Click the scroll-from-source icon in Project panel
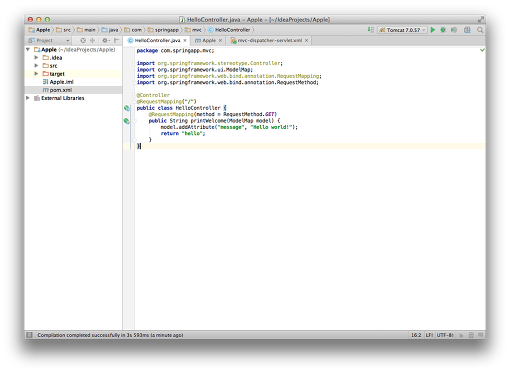The width and height of the screenshot is (510, 373). 83,40
